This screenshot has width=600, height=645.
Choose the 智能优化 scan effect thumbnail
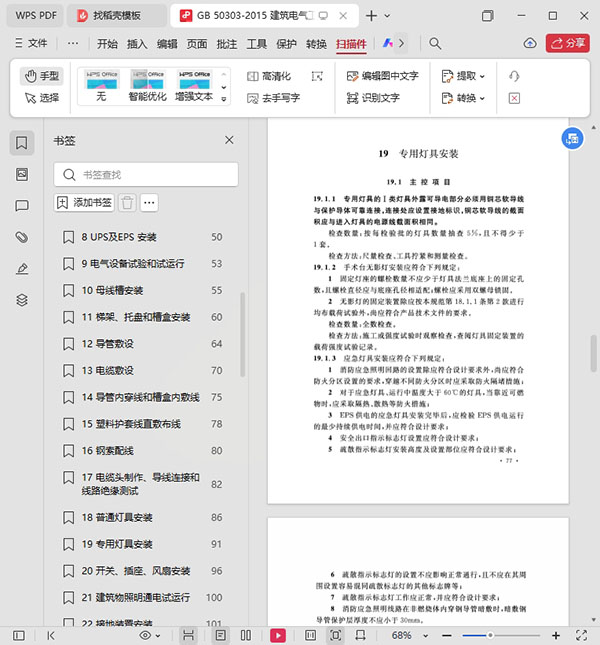click(x=147, y=86)
